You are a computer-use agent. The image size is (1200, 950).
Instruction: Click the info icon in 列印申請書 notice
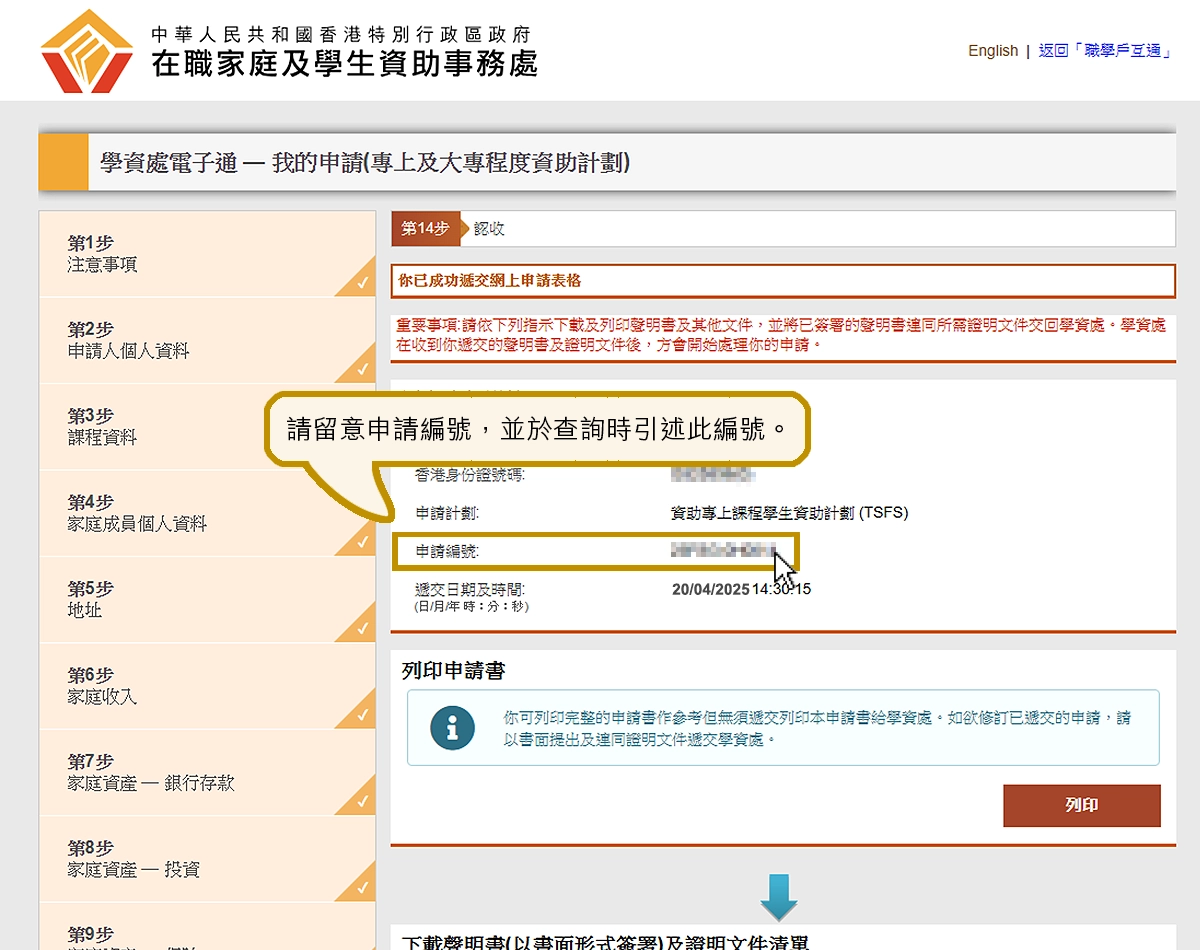(452, 727)
